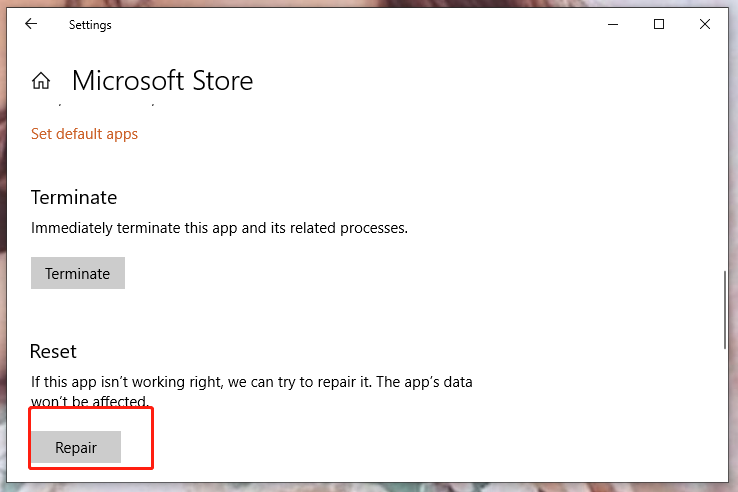Click the Microsoft Store page heading
738x492 pixels.
tap(162, 81)
